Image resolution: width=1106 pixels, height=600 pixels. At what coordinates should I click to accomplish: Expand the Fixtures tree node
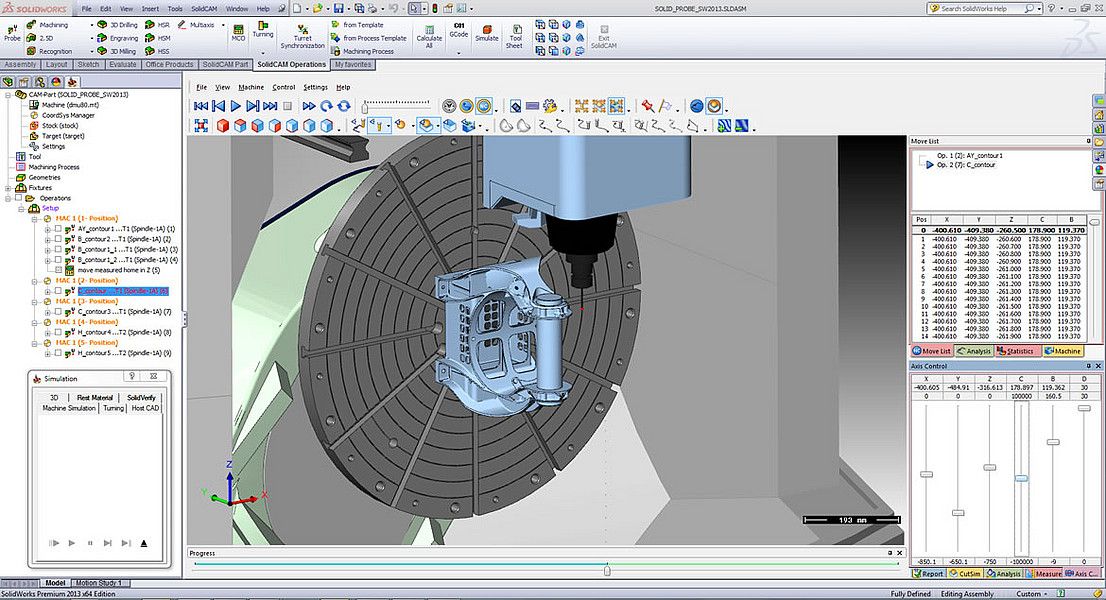(x=8, y=188)
